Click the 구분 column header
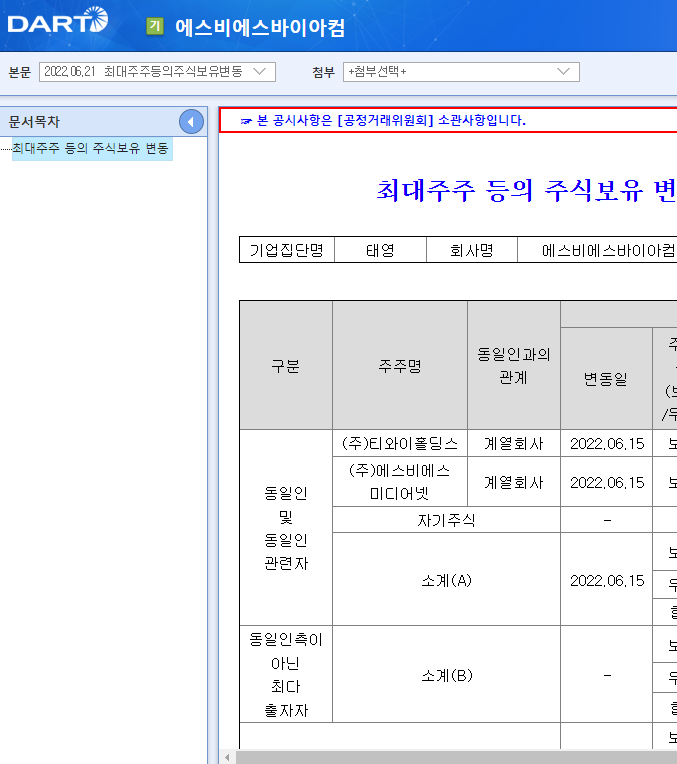The width and height of the screenshot is (677, 764). click(x=286, y=365)
